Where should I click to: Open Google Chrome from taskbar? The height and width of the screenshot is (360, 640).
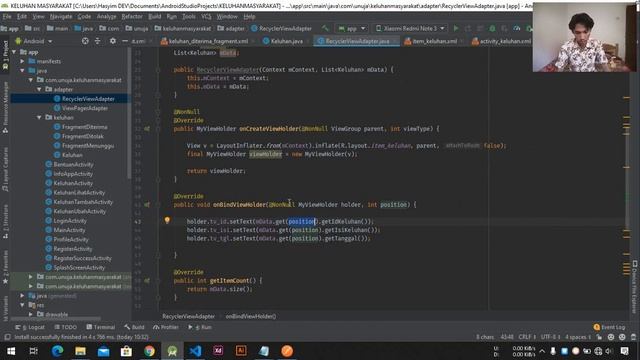pos(149,351)
